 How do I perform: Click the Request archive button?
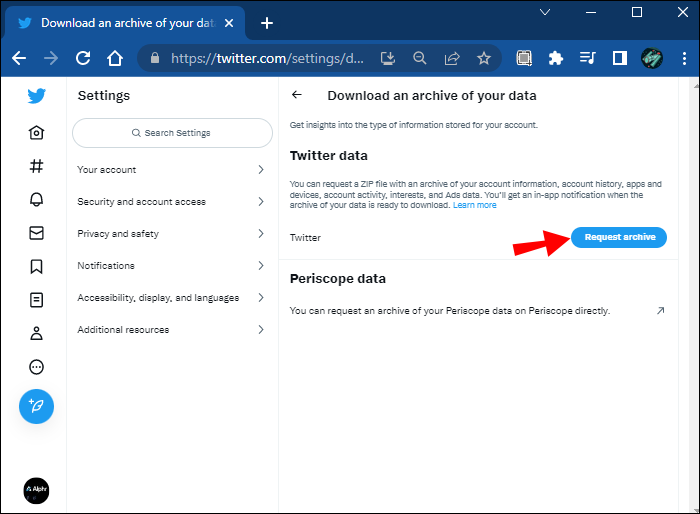click(x=619, y=237)
